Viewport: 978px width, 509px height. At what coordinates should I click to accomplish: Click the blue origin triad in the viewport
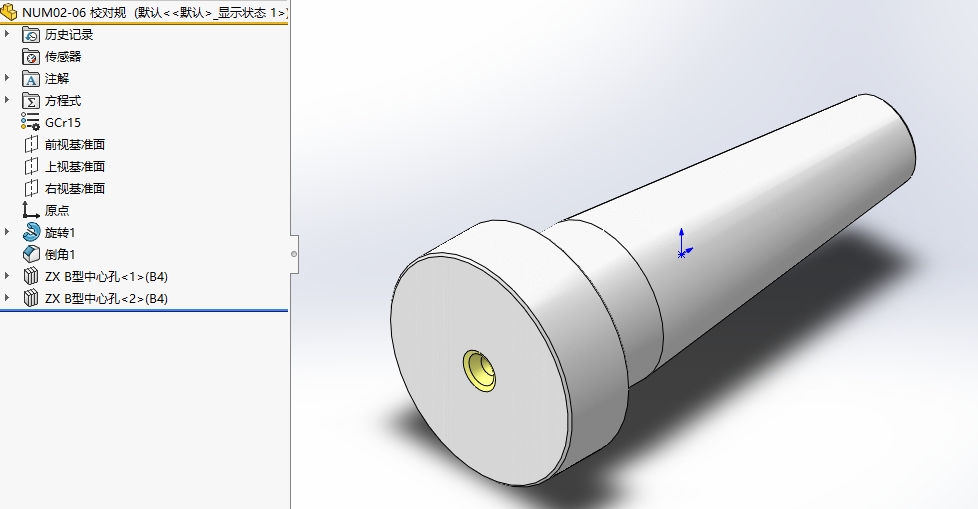tap(683, 244)
